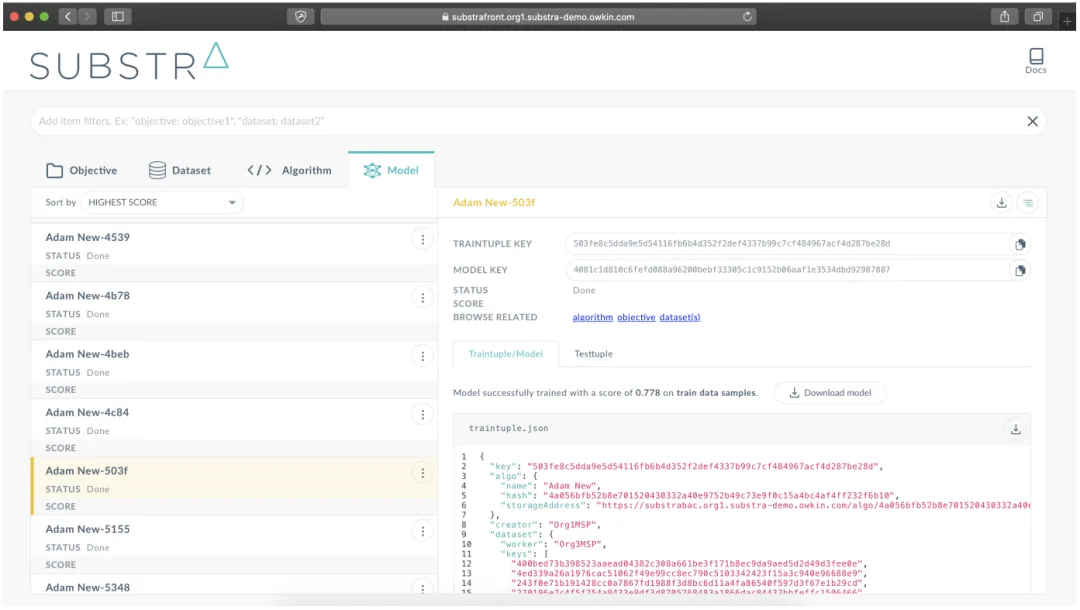Follow the related dataset(s) link
1080x610 pixels.
[680, 317]
